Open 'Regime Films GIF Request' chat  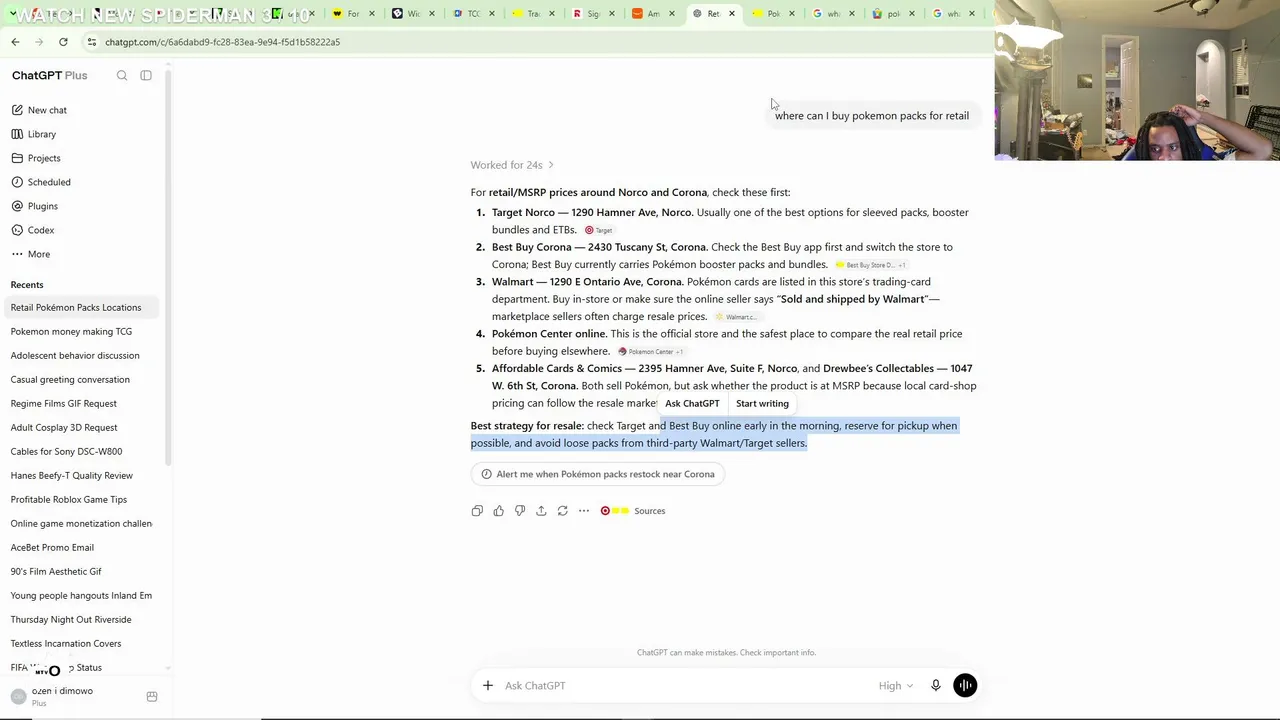pyautogui.click(x=80, y=404)
